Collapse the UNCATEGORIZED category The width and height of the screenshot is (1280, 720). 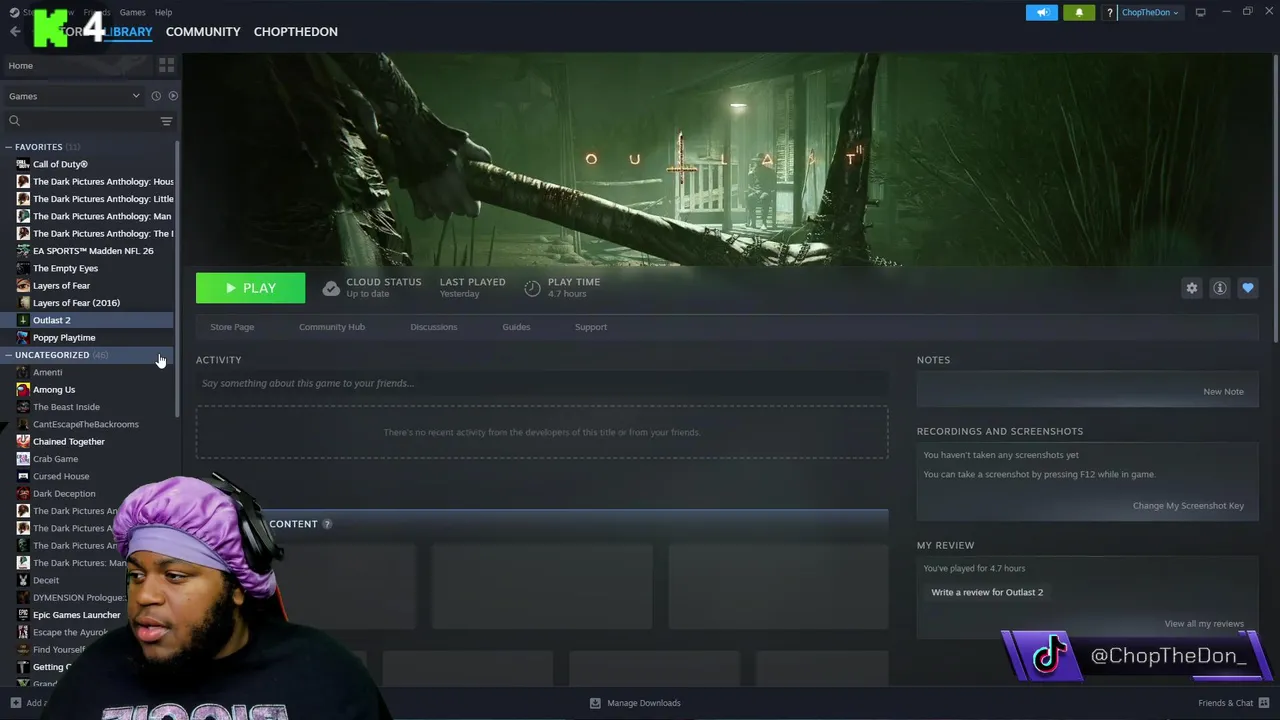(x=9, y=355)
